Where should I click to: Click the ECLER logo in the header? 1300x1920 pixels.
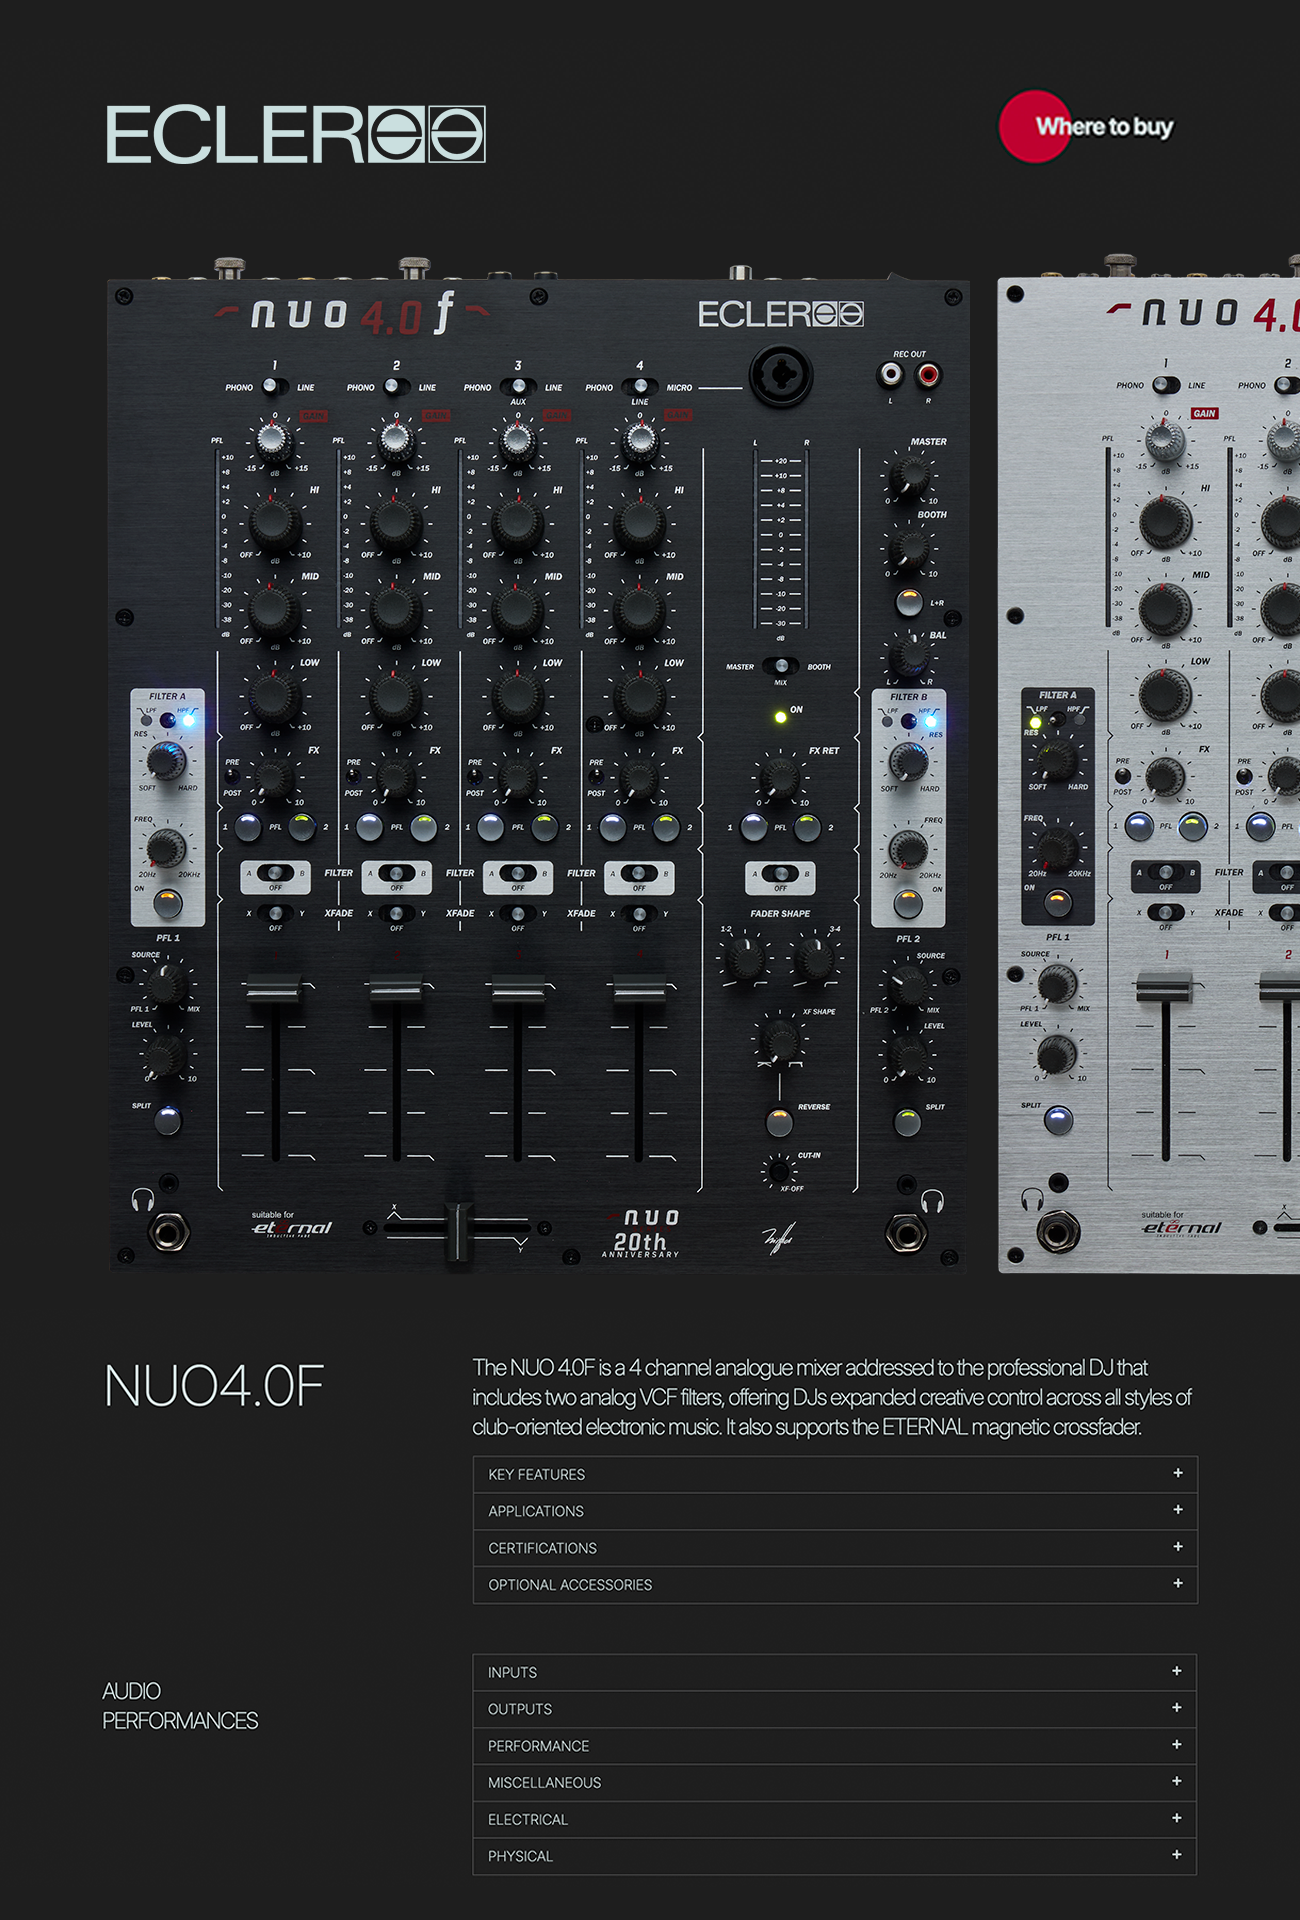tap(295, 134)
